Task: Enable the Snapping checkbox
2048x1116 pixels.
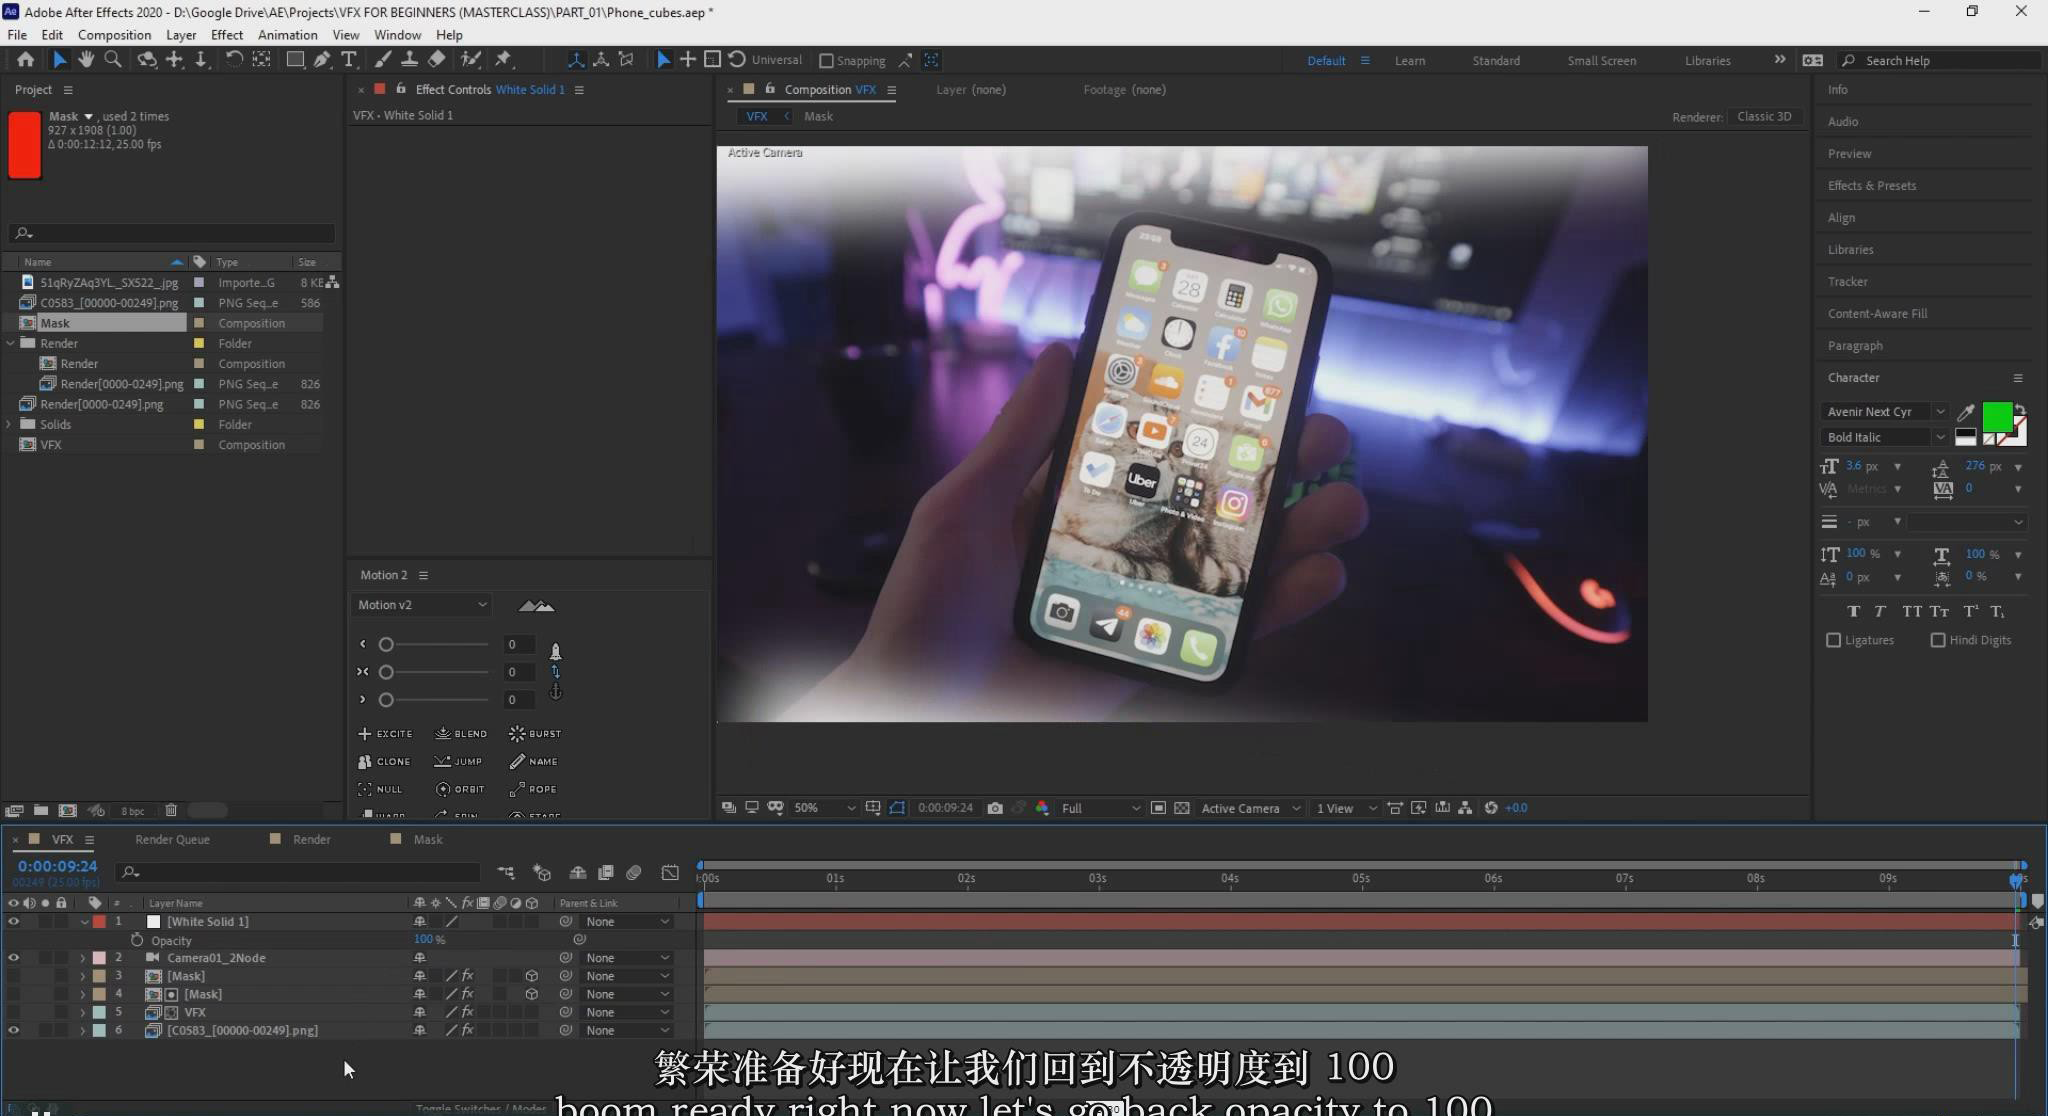Action: (x=826, y=61)
